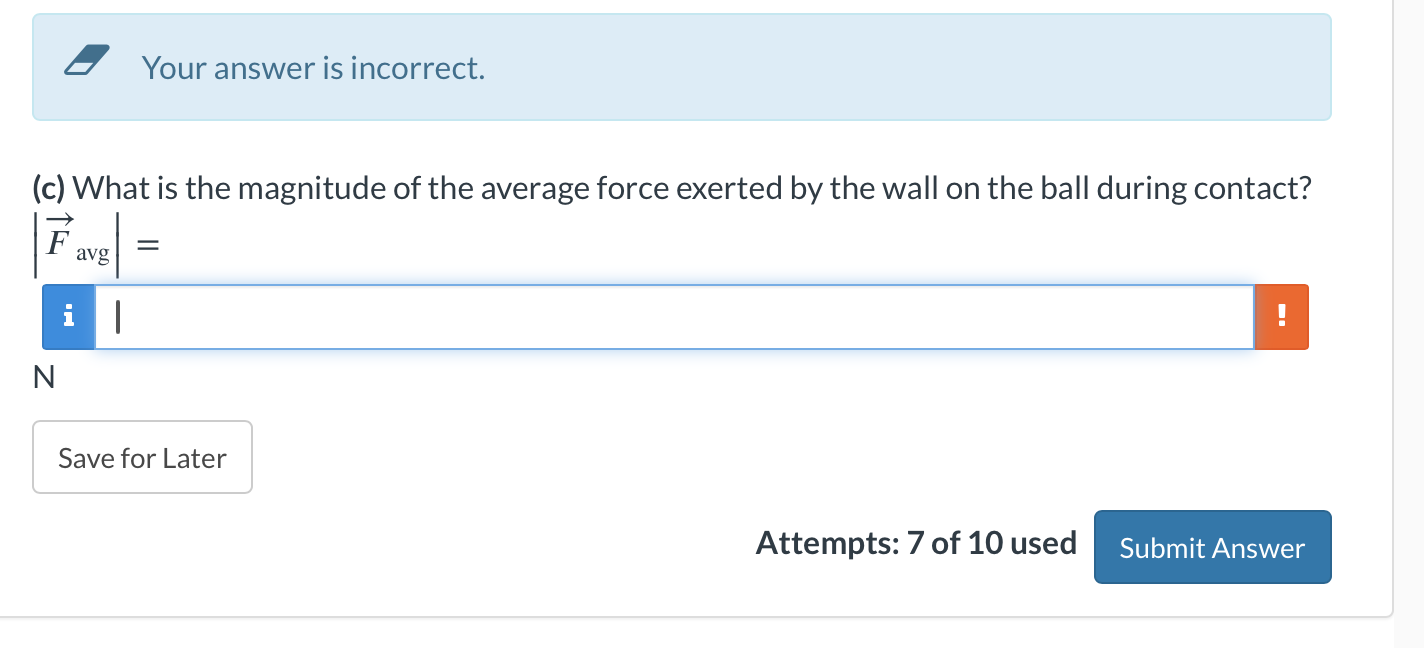Click the orange incorrect-answer indicator icon
The image size is (1424, 648).
click(x=1281, y=316)
